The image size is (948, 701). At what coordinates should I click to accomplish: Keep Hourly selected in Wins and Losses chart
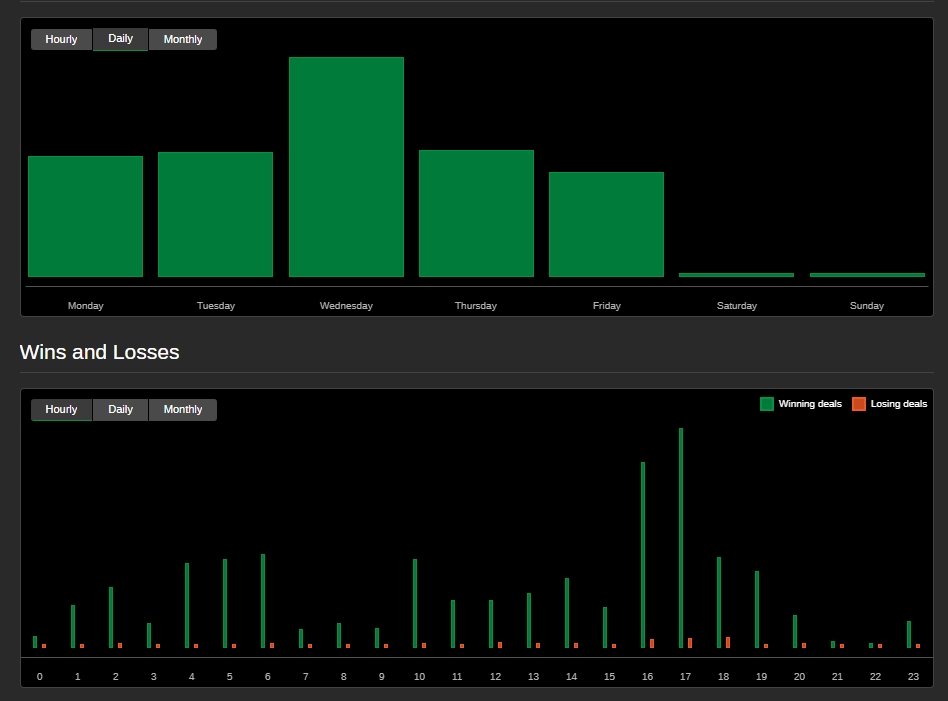click(61, 409)
